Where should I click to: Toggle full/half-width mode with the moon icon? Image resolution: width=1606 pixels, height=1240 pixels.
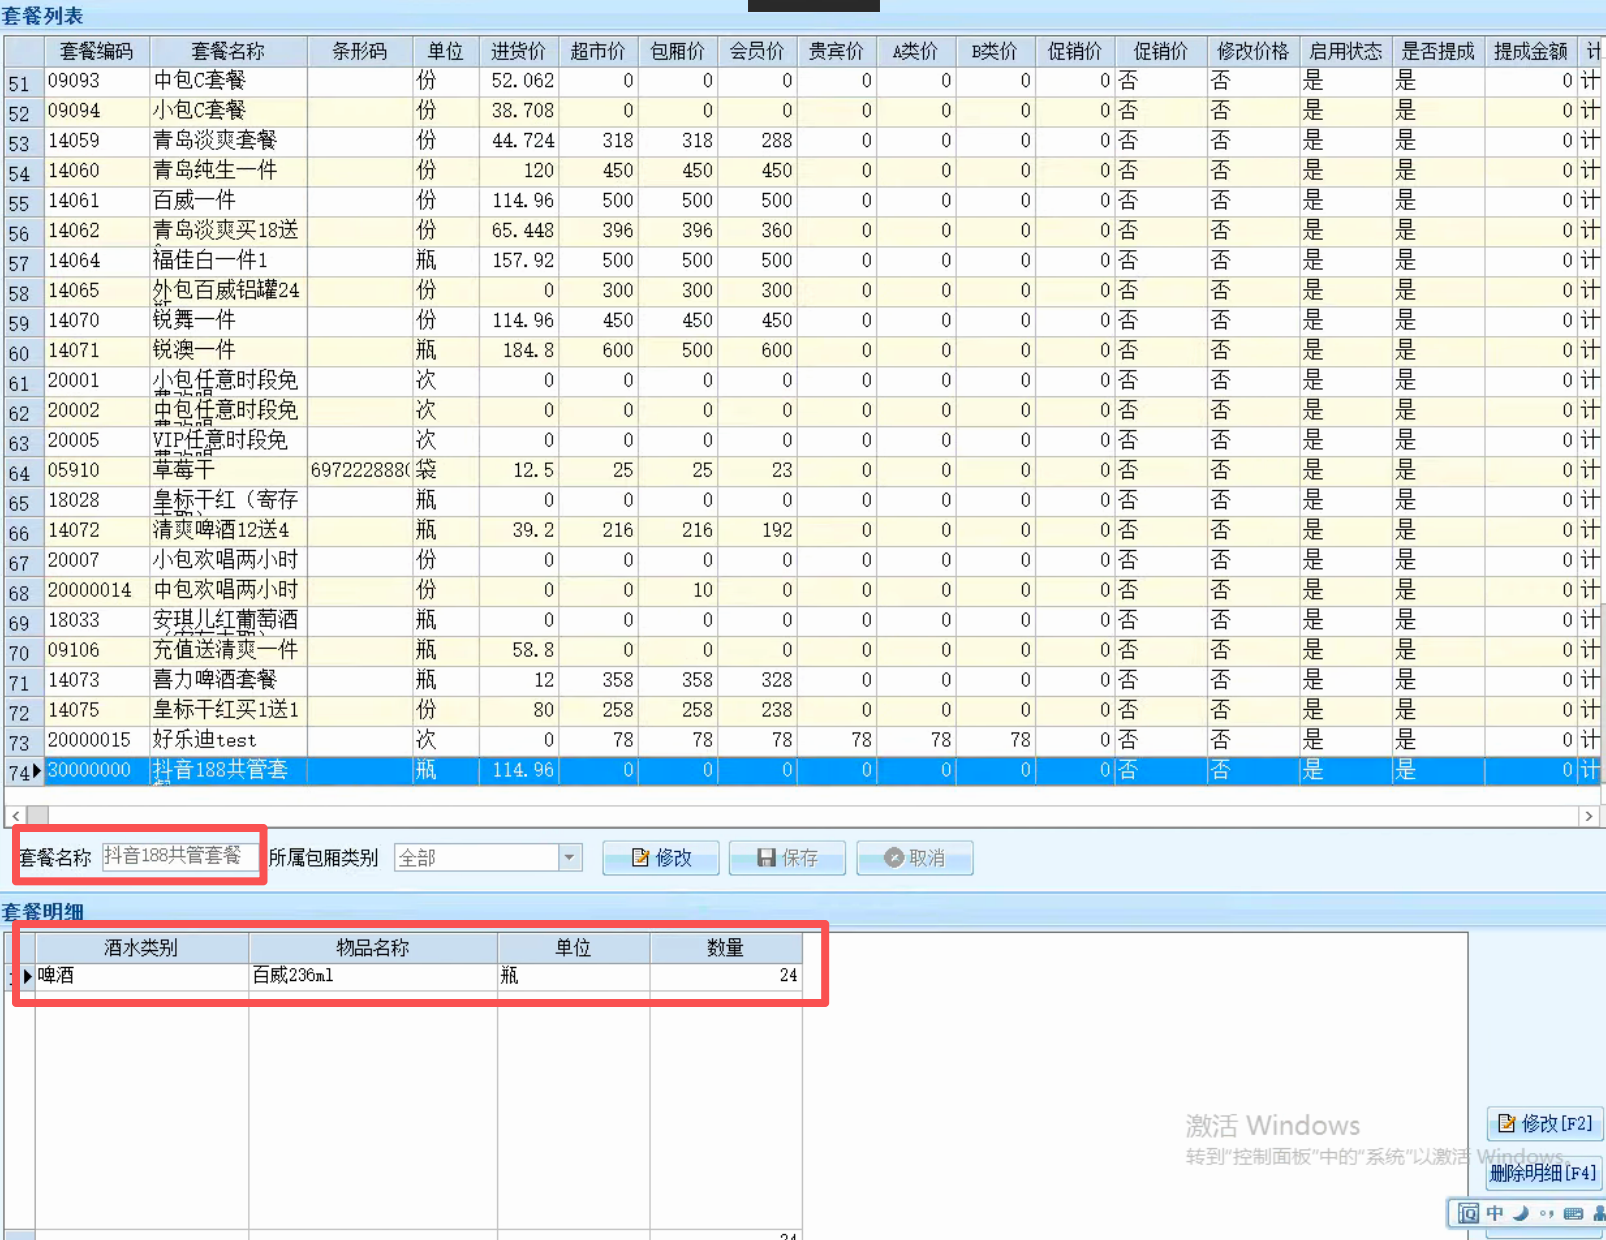pos(1518,1213)
